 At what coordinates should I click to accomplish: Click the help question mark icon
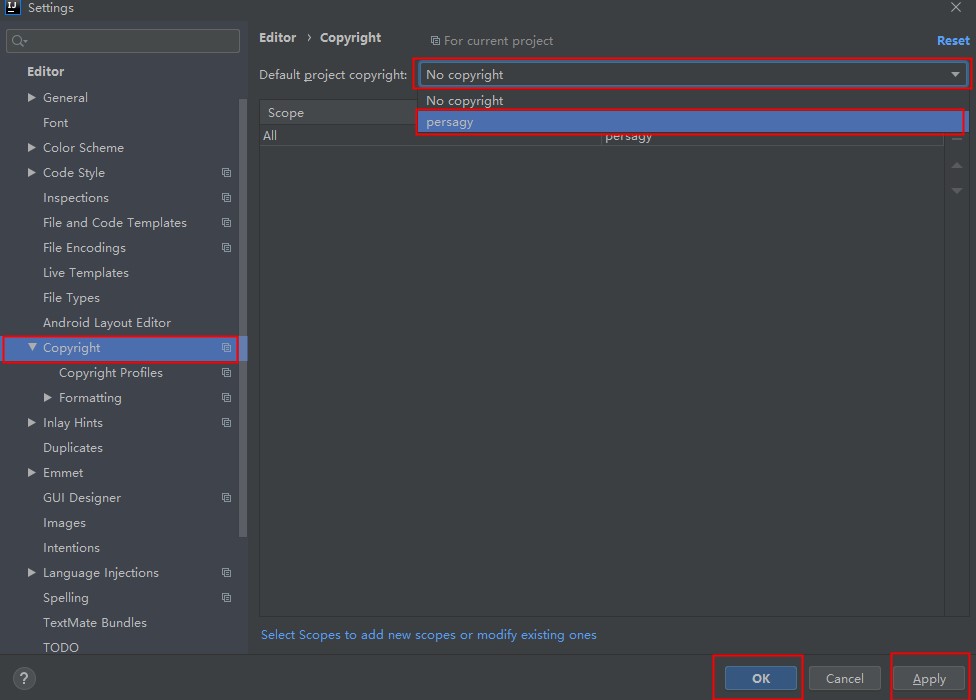[24, 678]
